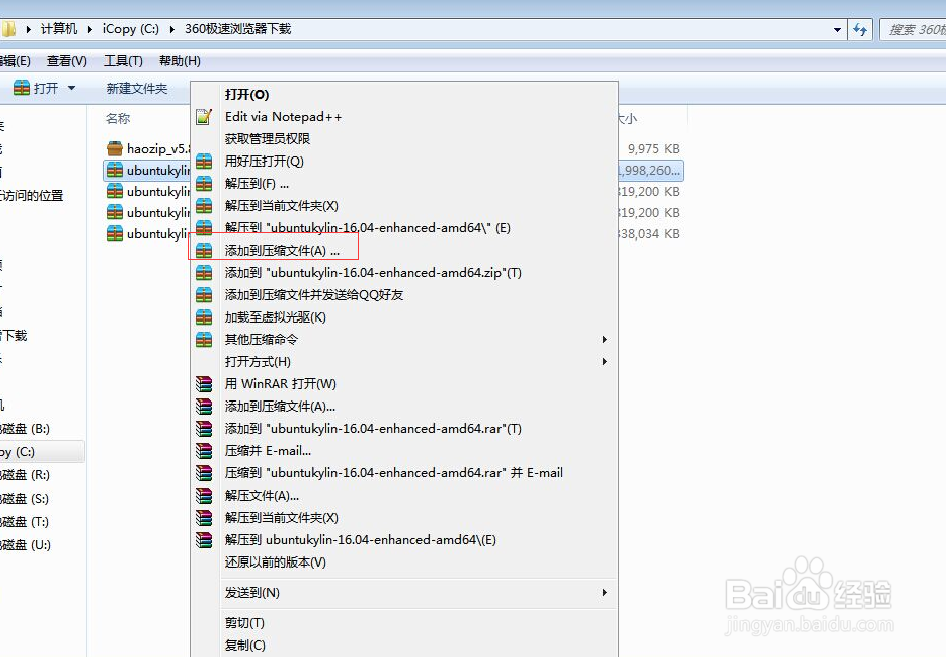The image size is (946, 657).
Task: Click the haozip_v5 file icon
Action: pos(115,148)
